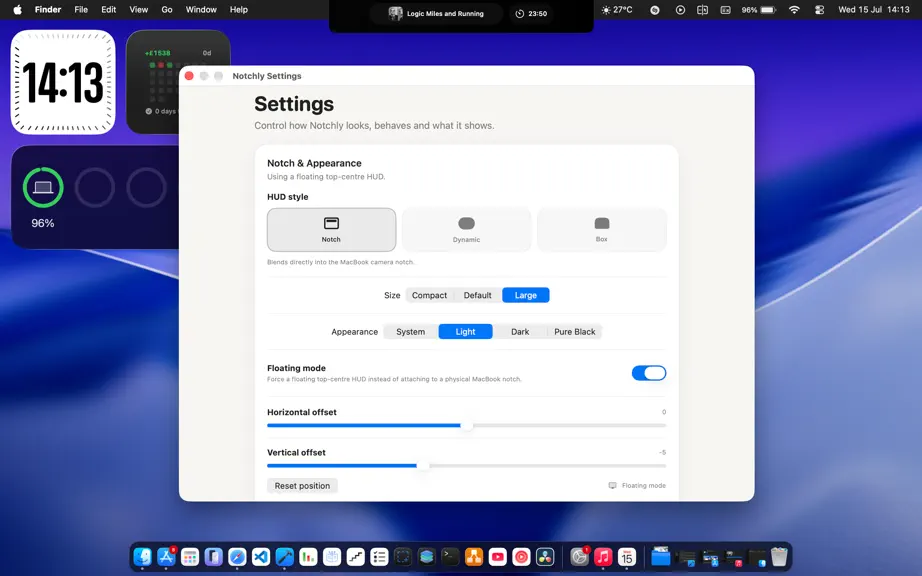Select the Dynamic HUD style card

click(466, 229)
